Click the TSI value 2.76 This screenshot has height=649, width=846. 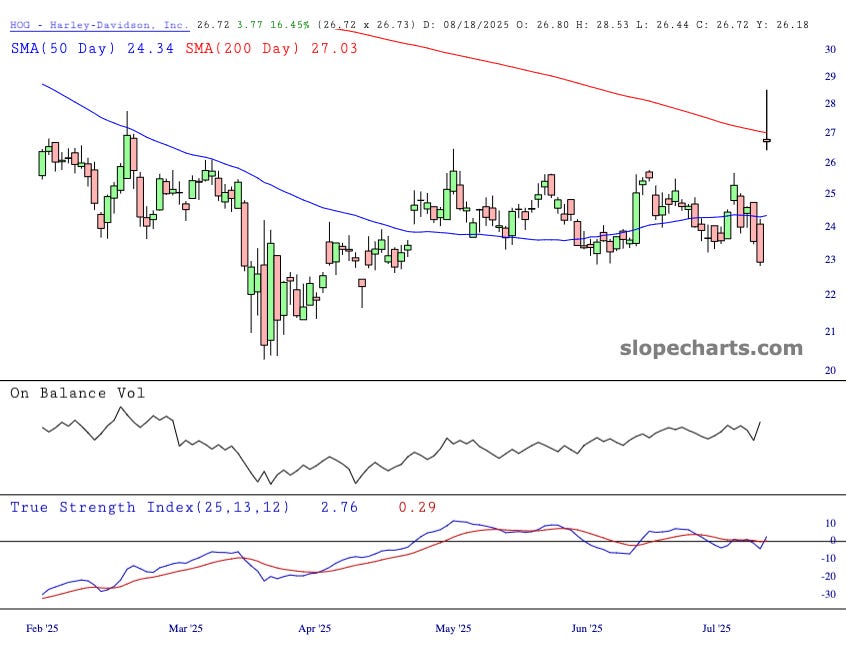(339, 508)
